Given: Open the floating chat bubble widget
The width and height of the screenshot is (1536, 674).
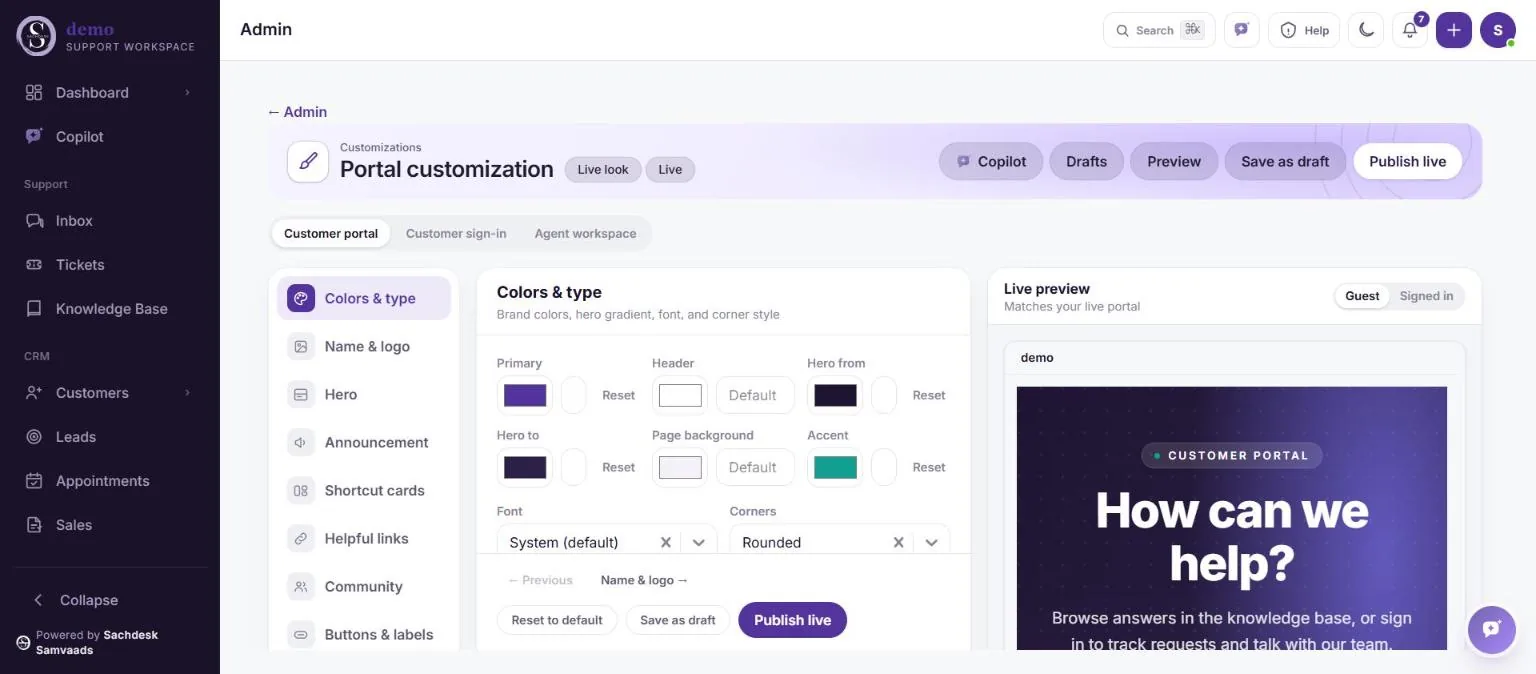Looking at the screenshot, I should click(x=1492, y=629).
